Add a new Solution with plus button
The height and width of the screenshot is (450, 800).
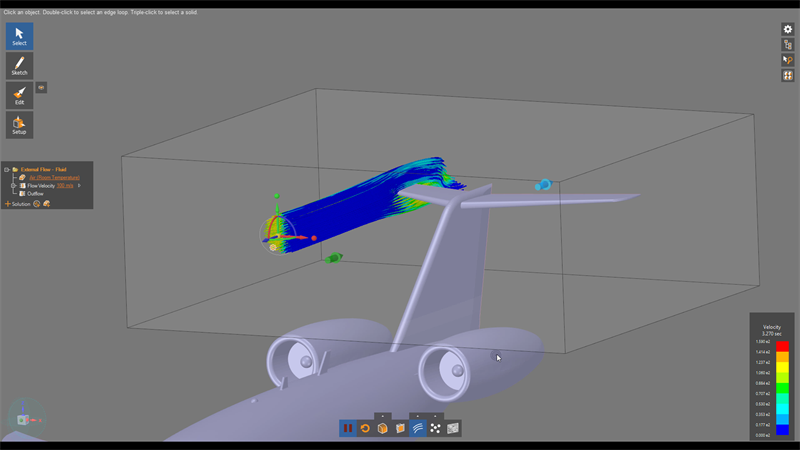[7, 204]
